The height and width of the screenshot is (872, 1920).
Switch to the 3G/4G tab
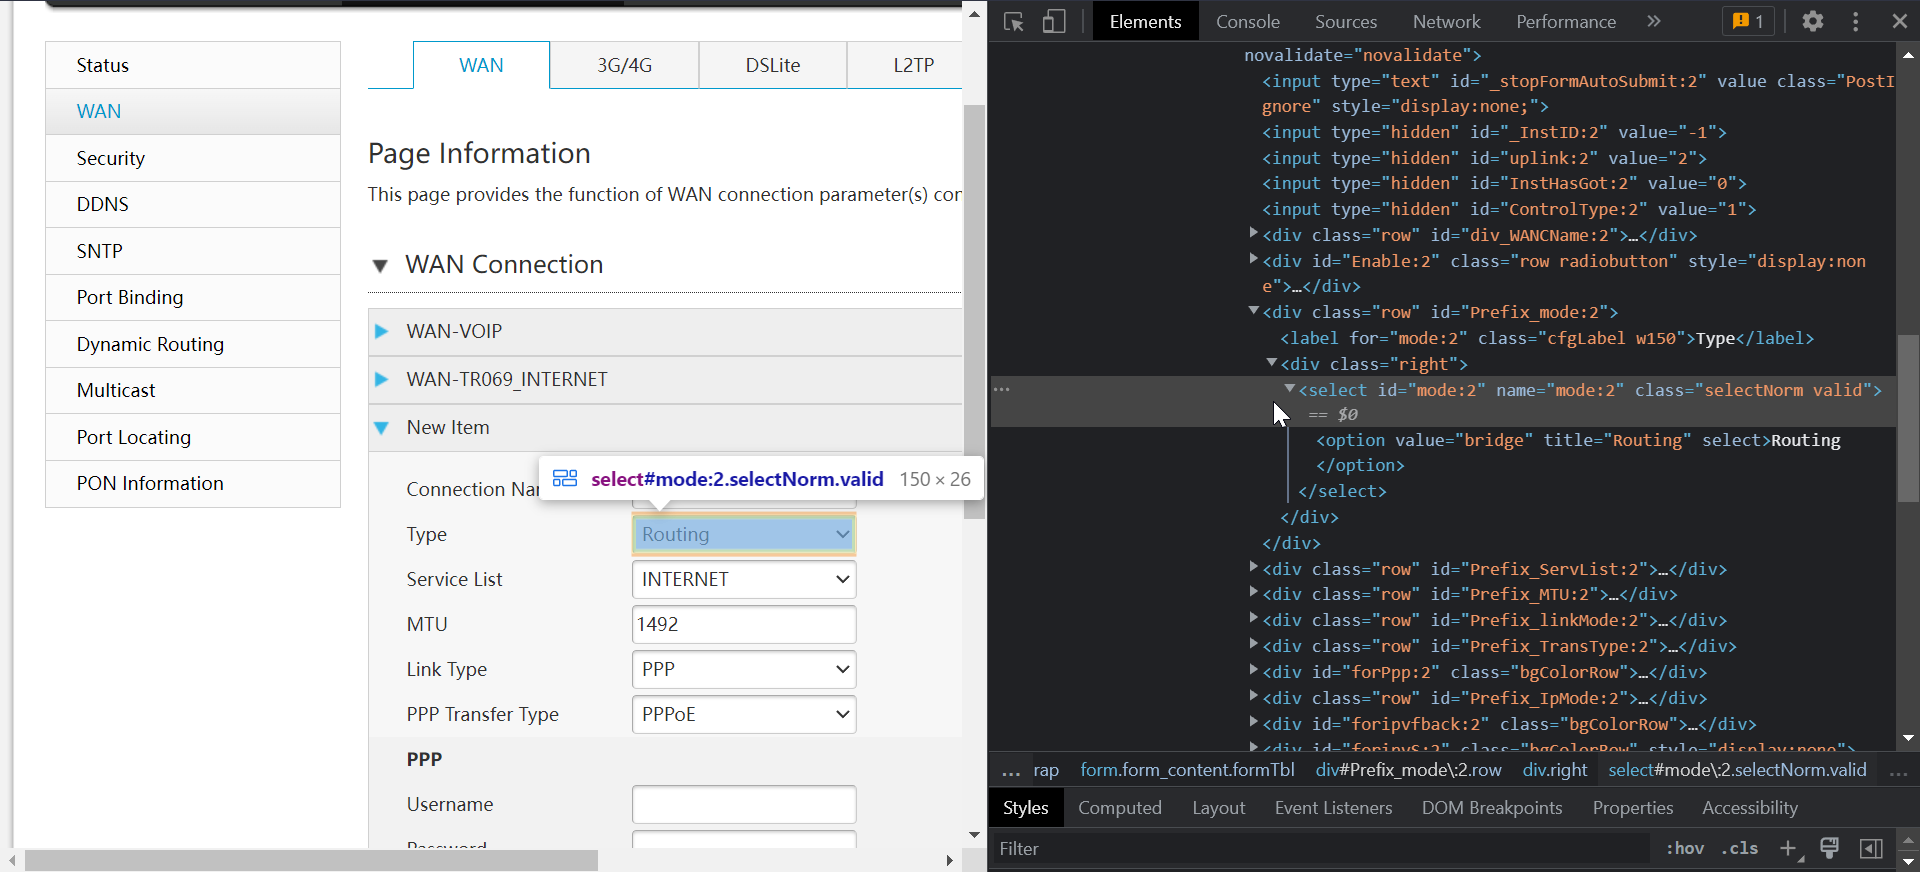coord(624,65)
